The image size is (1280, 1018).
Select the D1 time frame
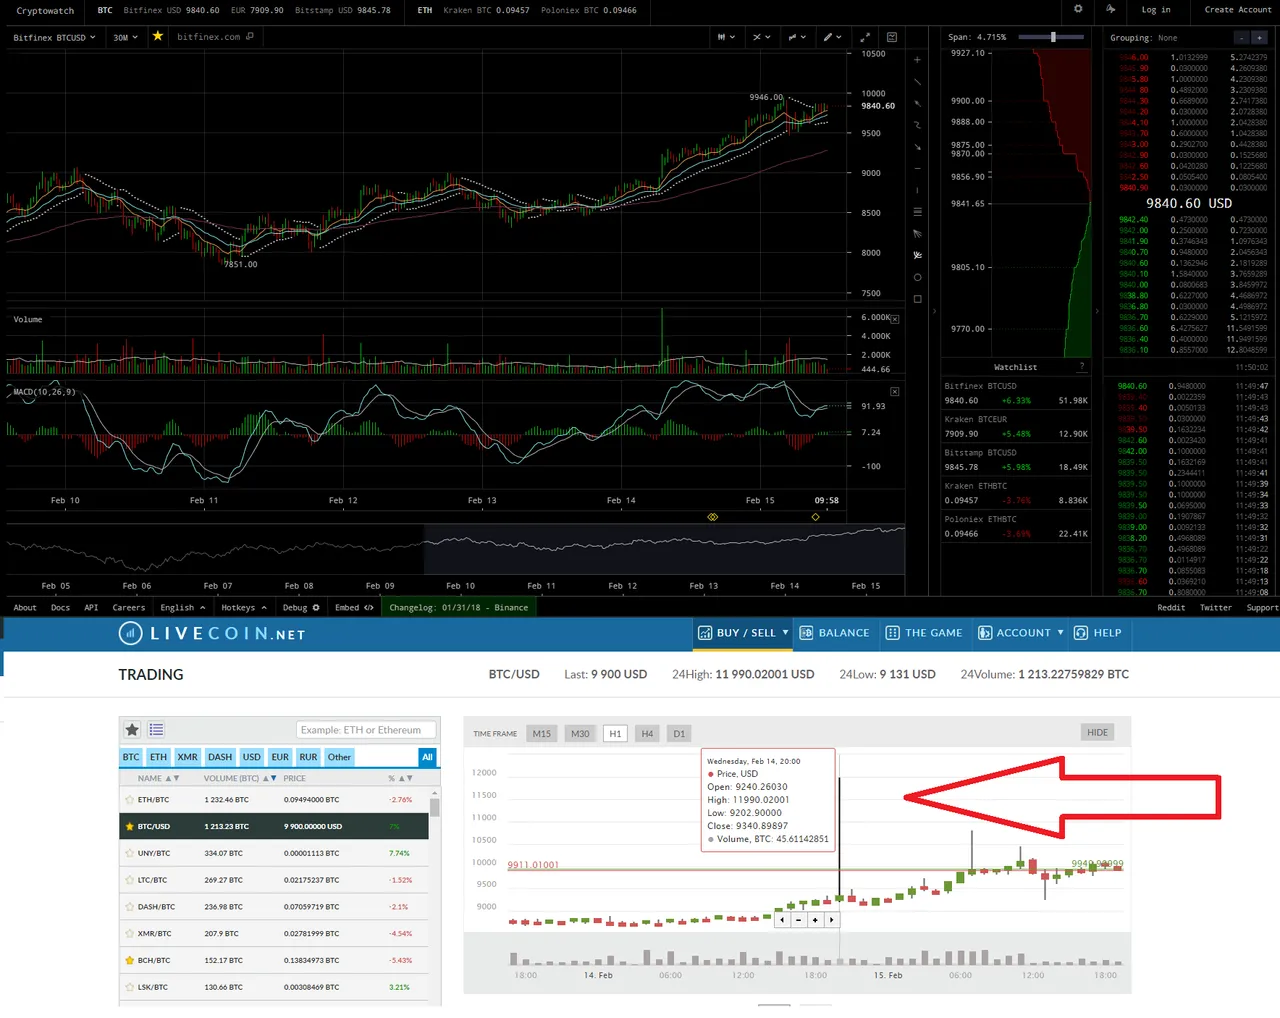coord(679,734)
